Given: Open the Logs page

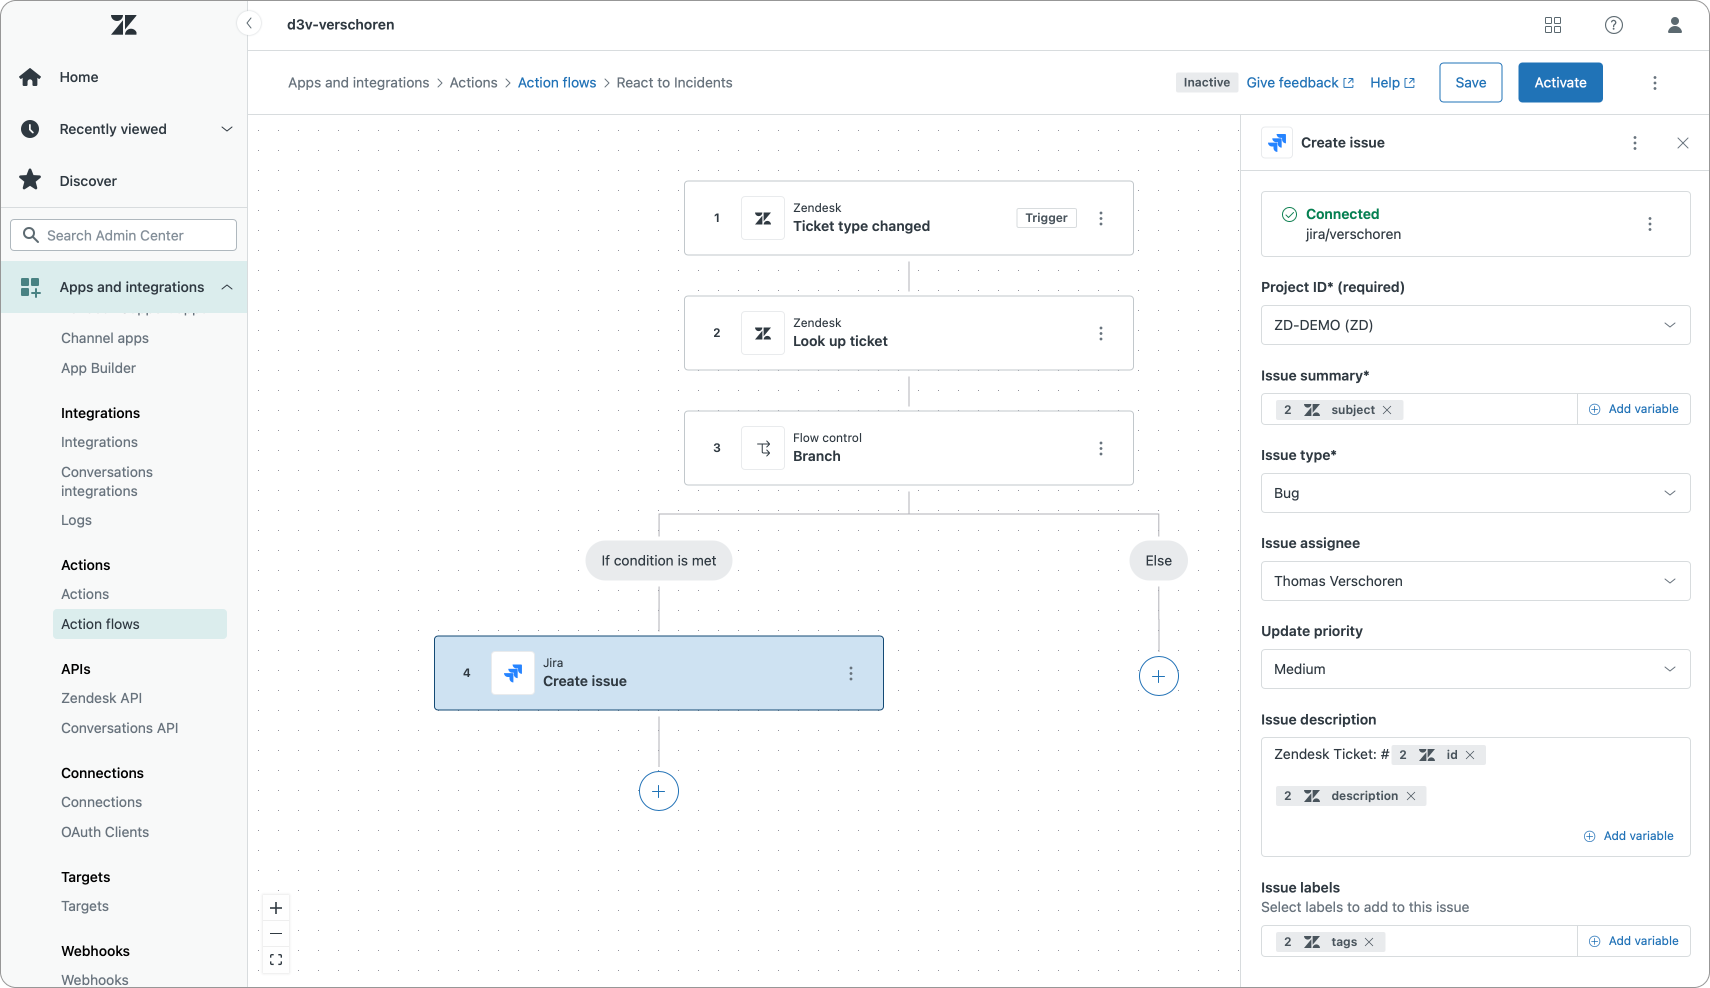Looking at the screenshot, I should tap(76, 520).
